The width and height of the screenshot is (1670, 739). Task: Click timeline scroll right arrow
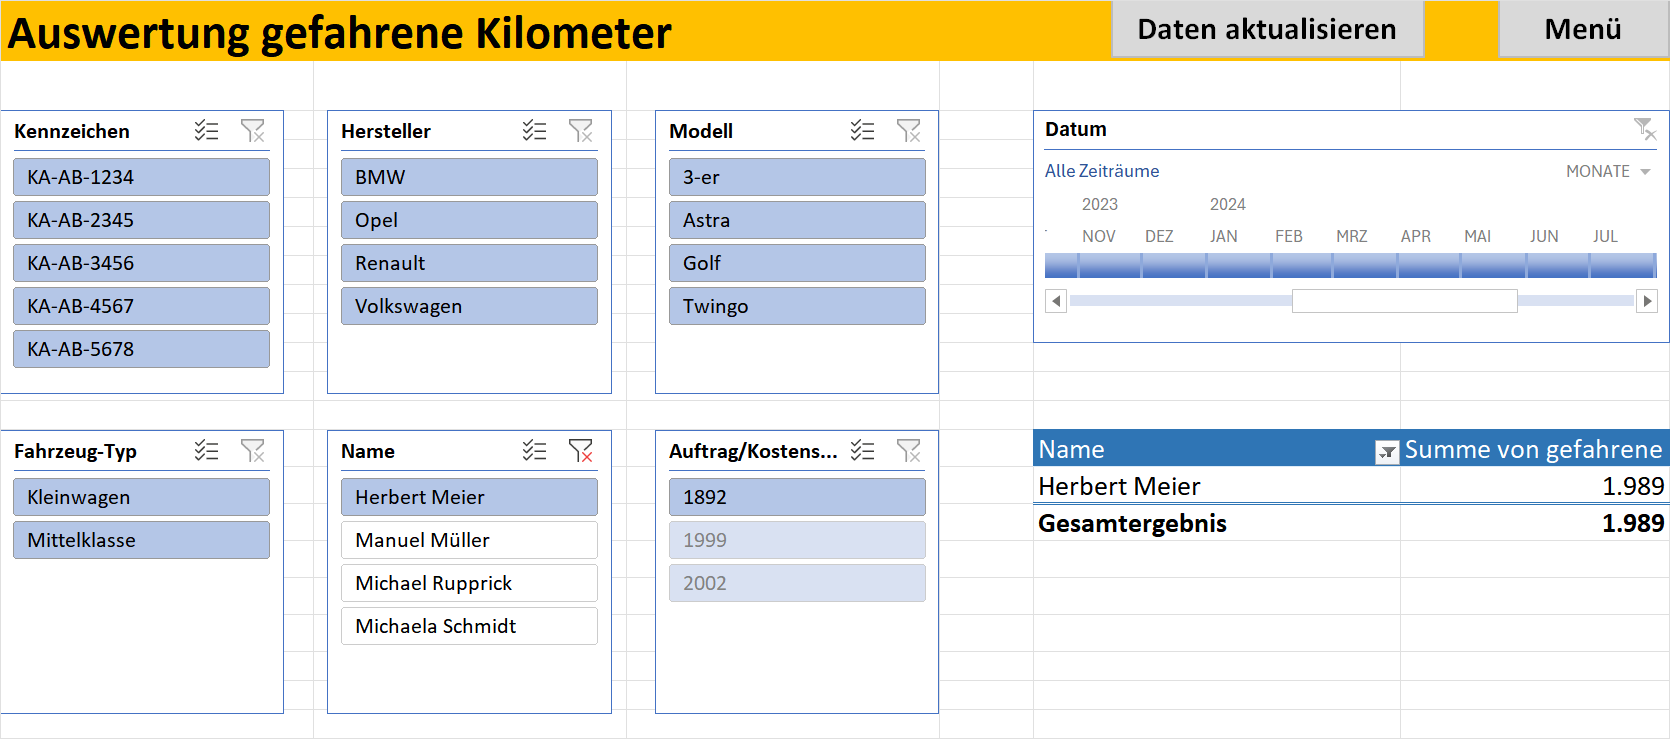pyautogui.click(x=1647, y=301)
